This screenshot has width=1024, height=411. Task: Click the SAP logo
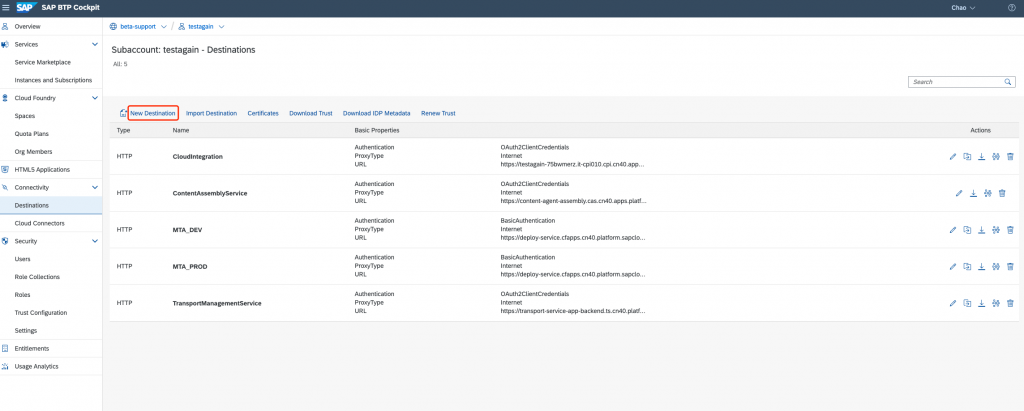[25, 7]
